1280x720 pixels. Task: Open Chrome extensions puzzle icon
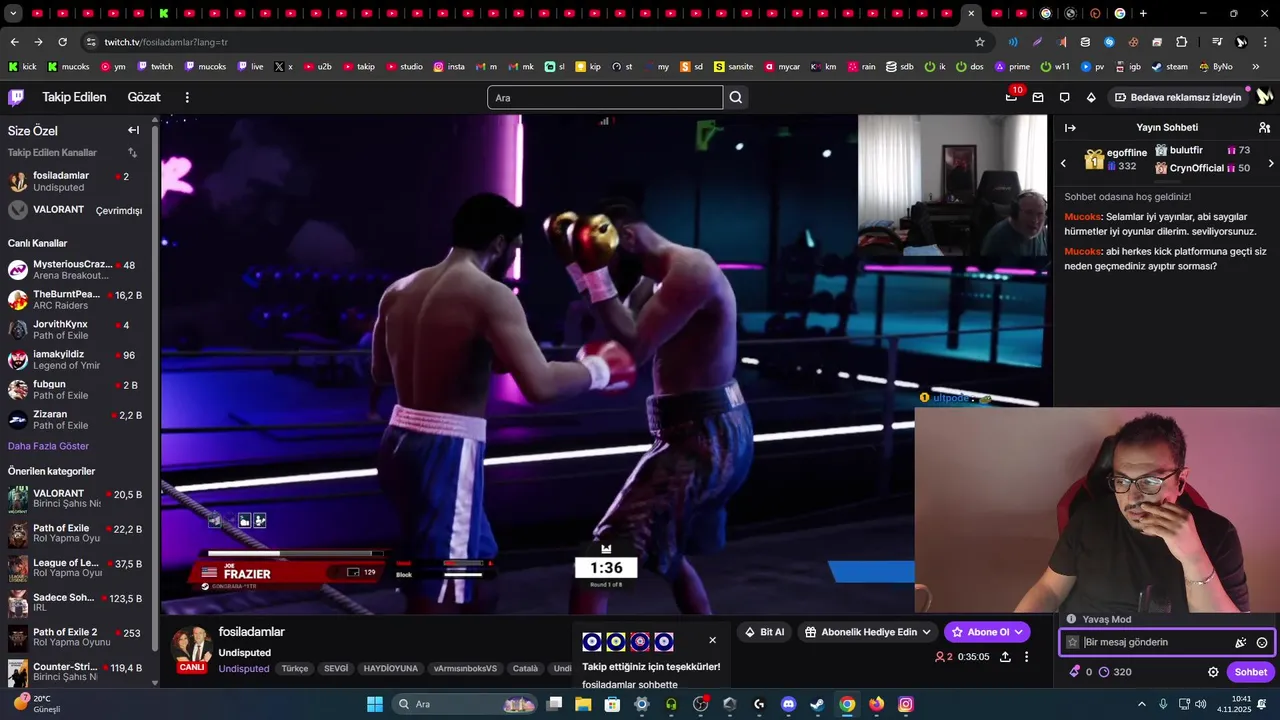pos(1181,42)
